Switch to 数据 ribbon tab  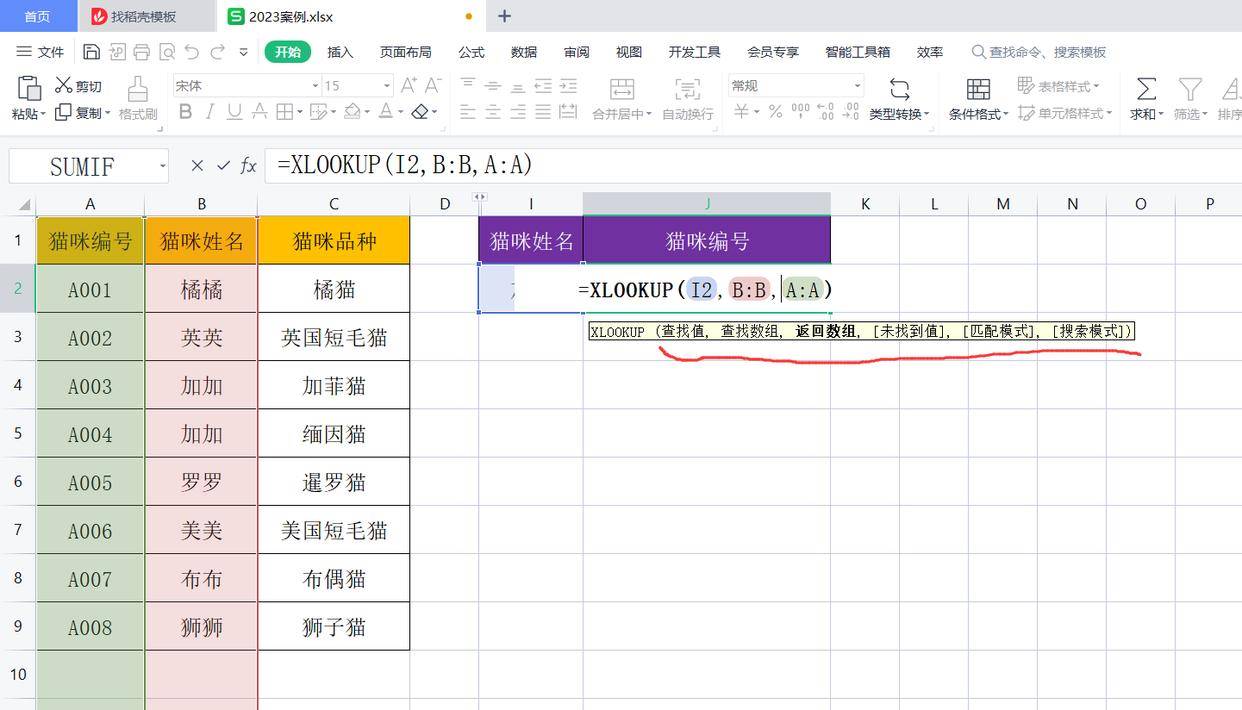pos(523,52)
